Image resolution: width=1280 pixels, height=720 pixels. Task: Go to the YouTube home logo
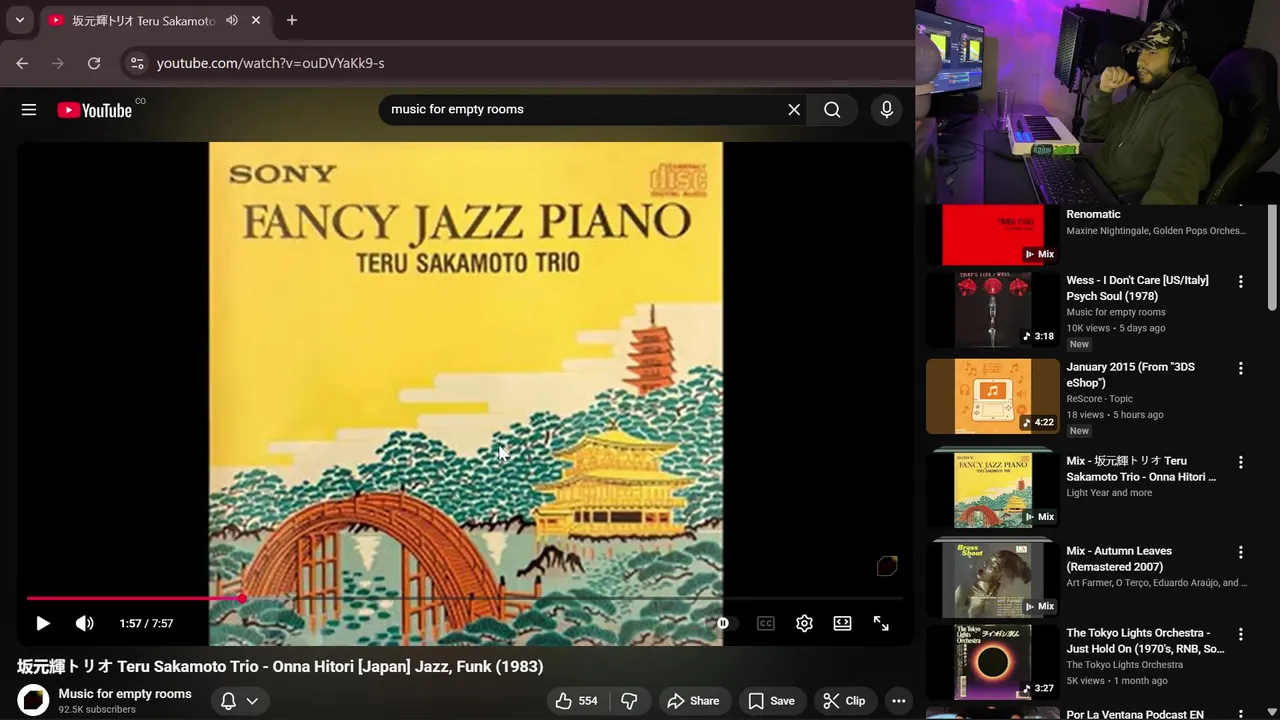pos(95,110)
